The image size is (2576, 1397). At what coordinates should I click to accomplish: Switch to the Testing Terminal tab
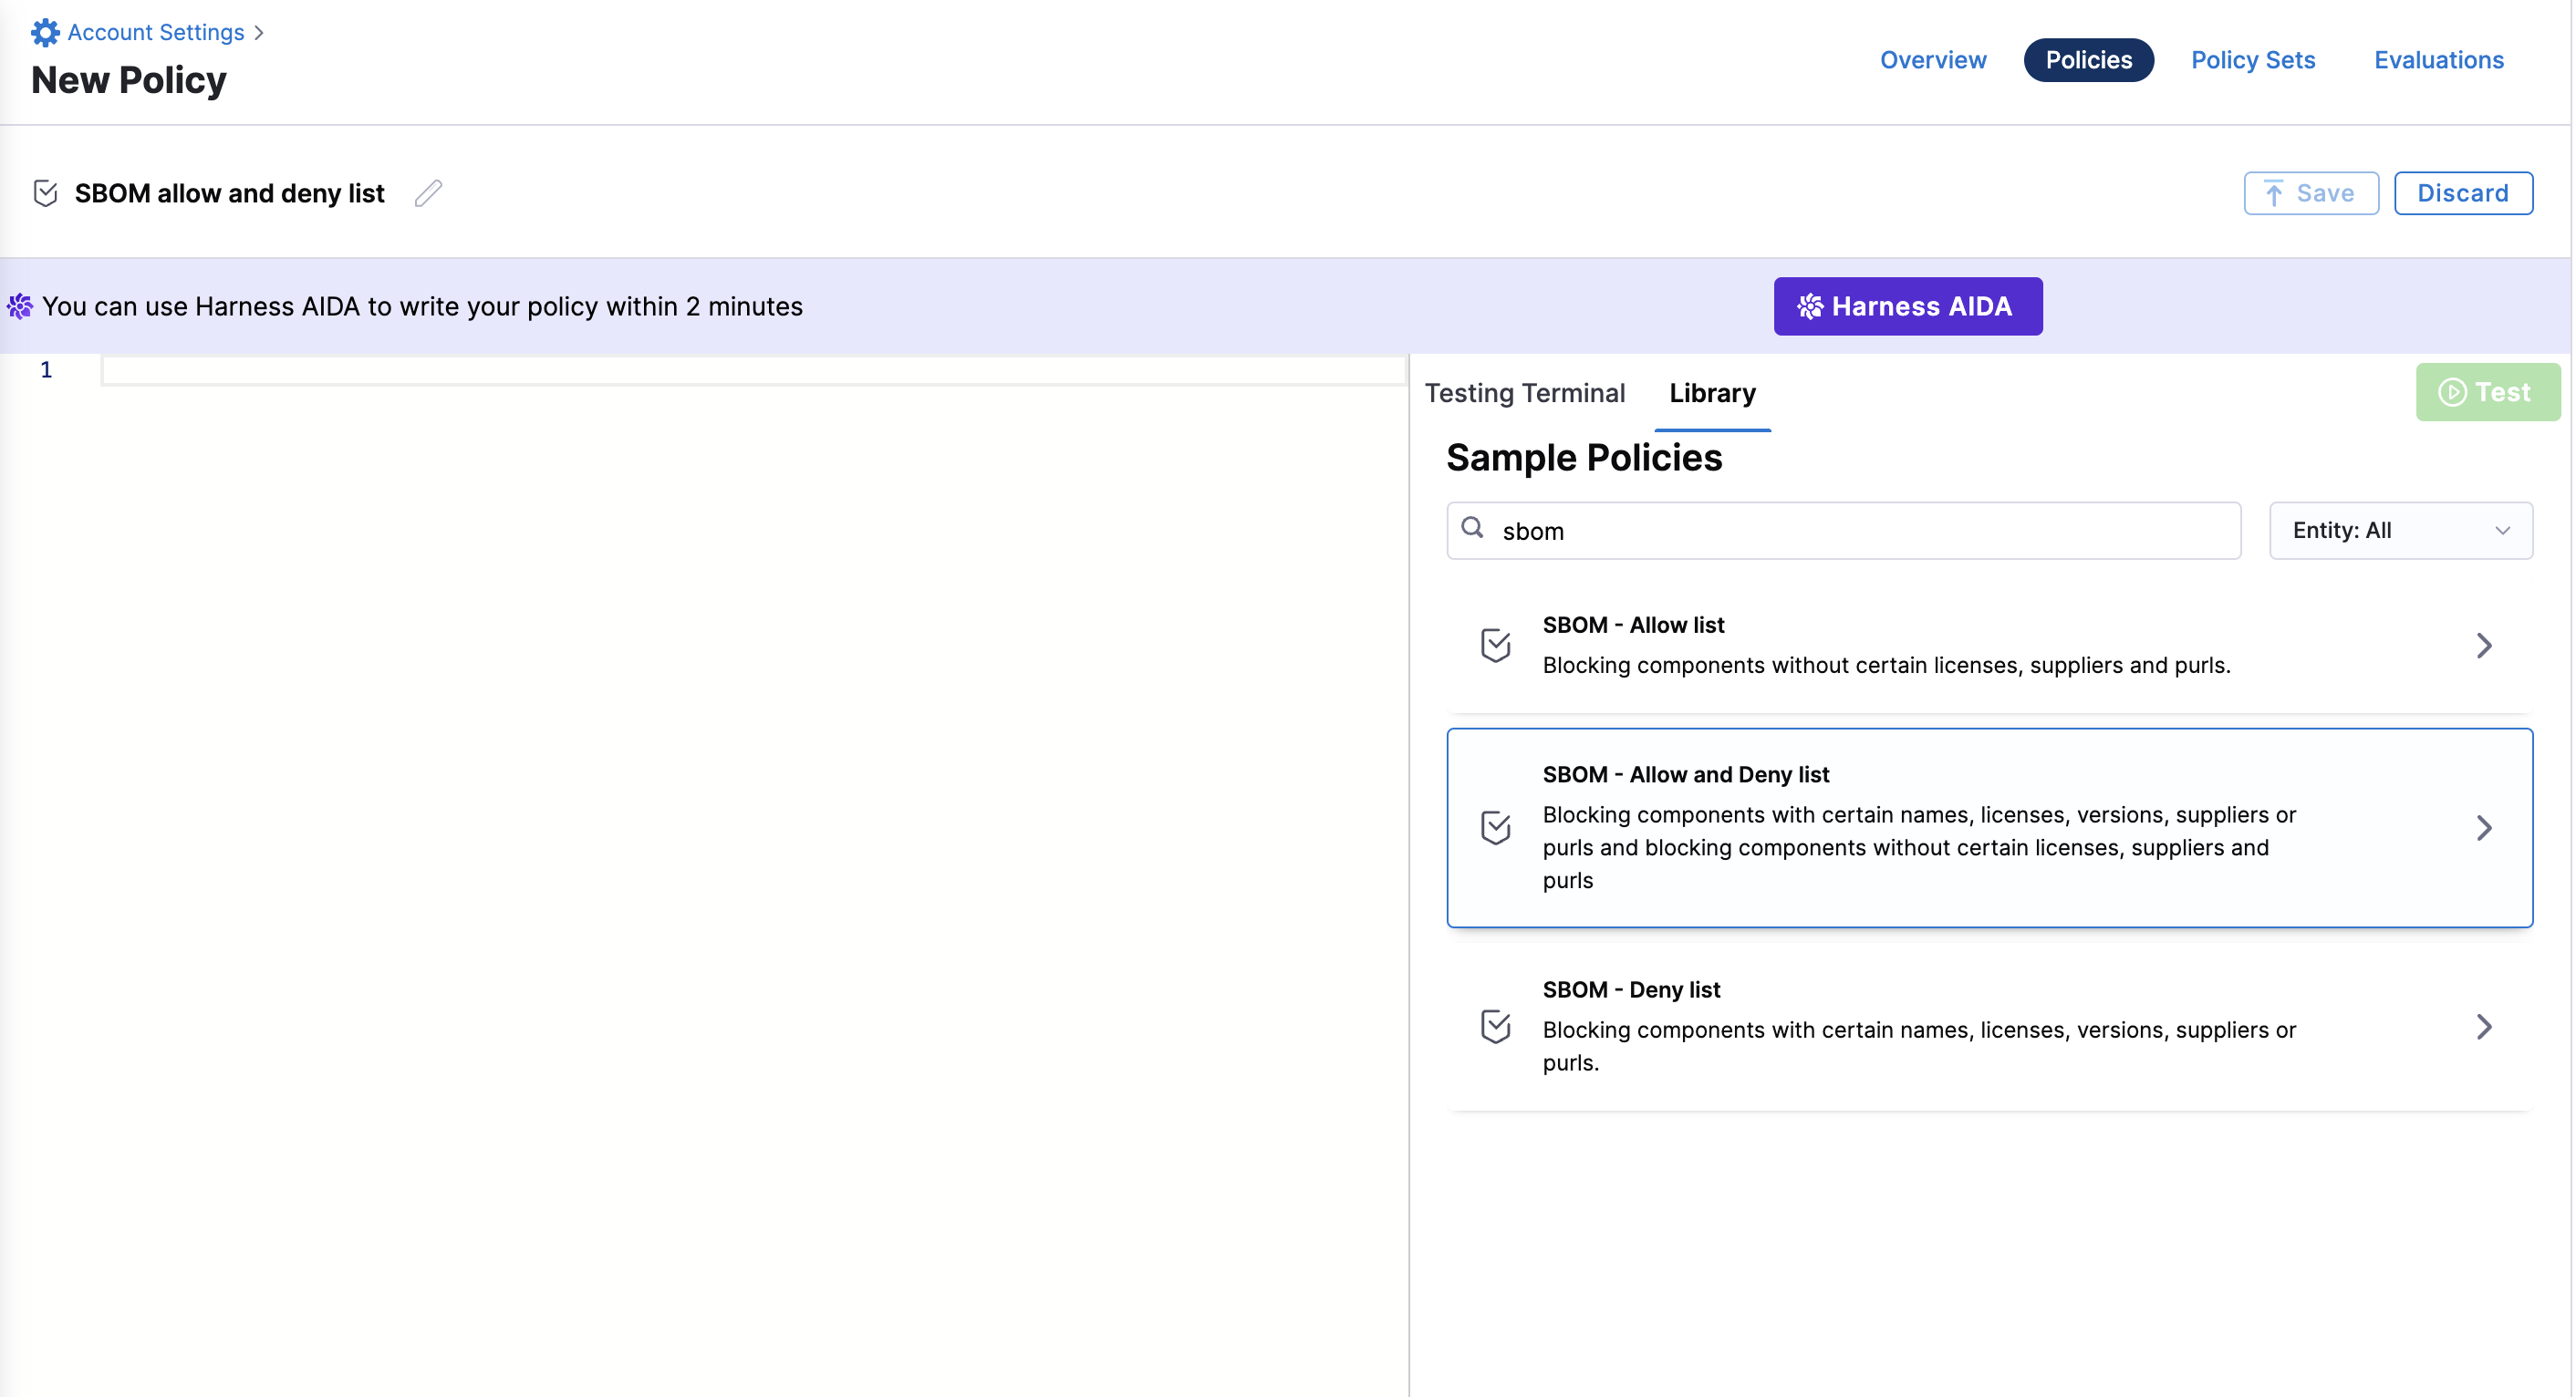coord(1525,393)
